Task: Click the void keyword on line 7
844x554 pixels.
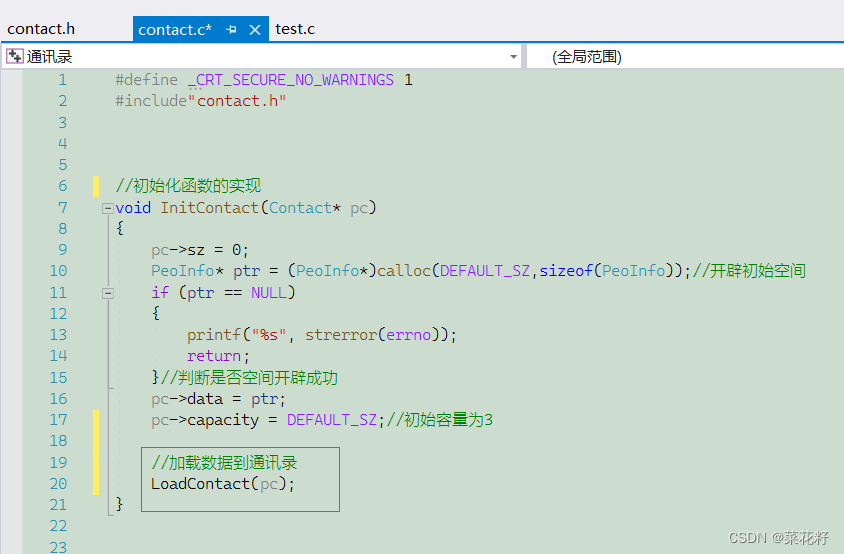Action: pos(133,208)
